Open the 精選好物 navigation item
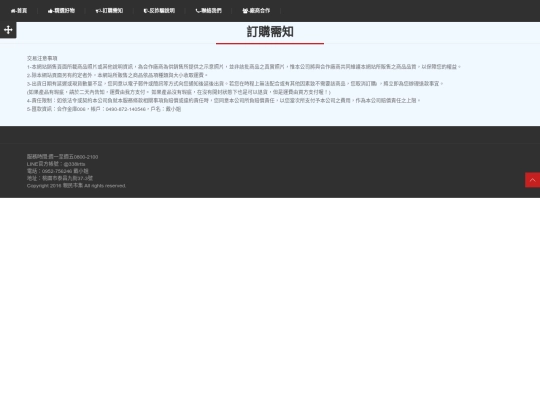Screen dimensions: 540x405 [x=61, y=11]
